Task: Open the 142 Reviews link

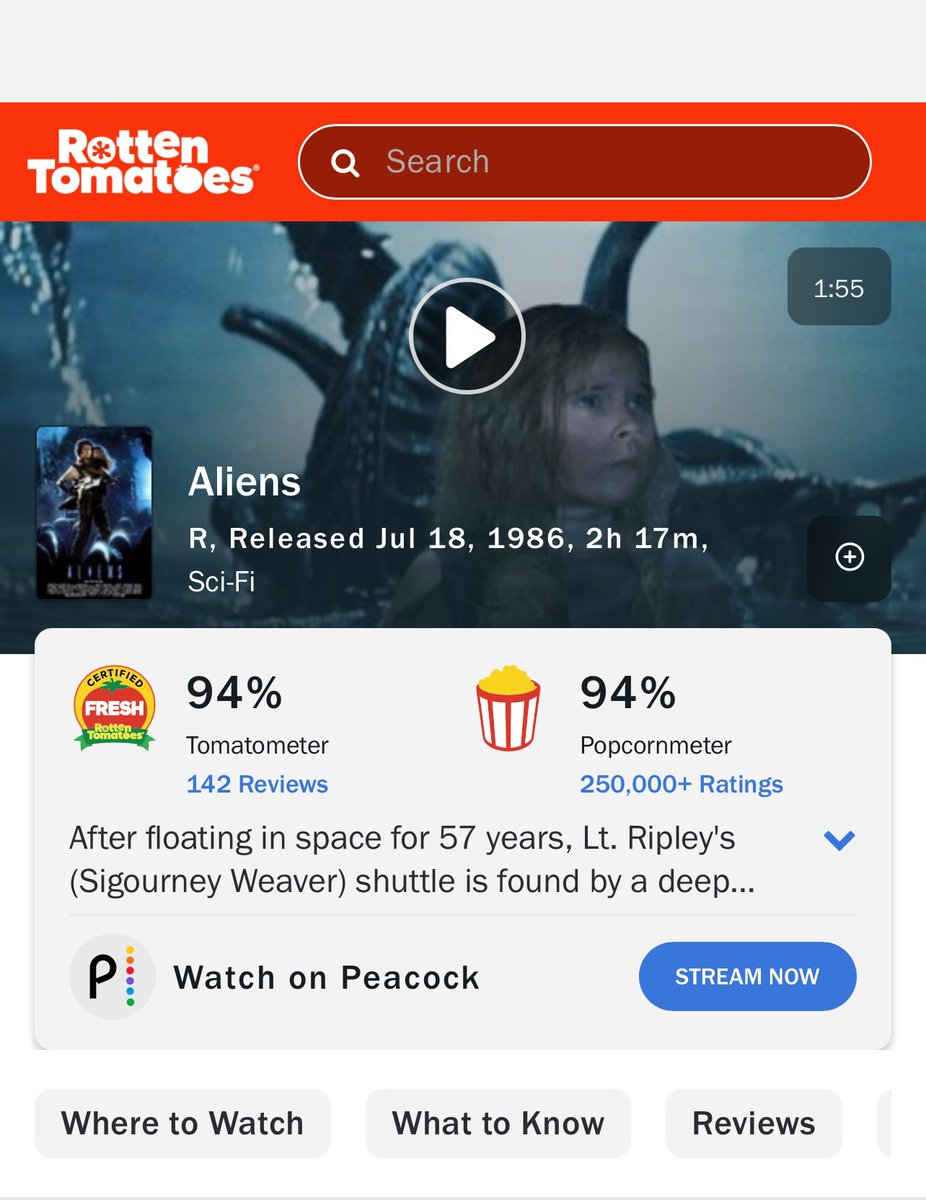Action: coord(257,785)
